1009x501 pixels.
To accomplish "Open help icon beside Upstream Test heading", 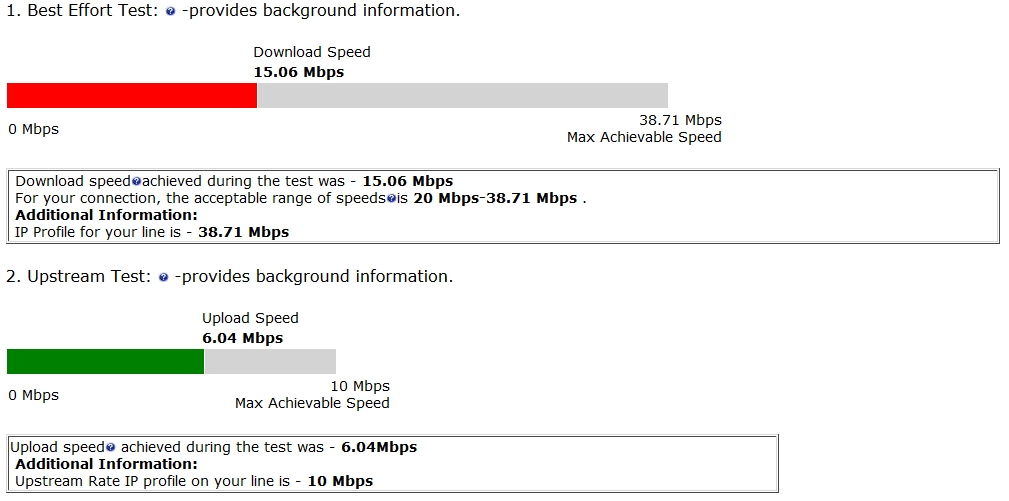I will (x=164, y=278).
